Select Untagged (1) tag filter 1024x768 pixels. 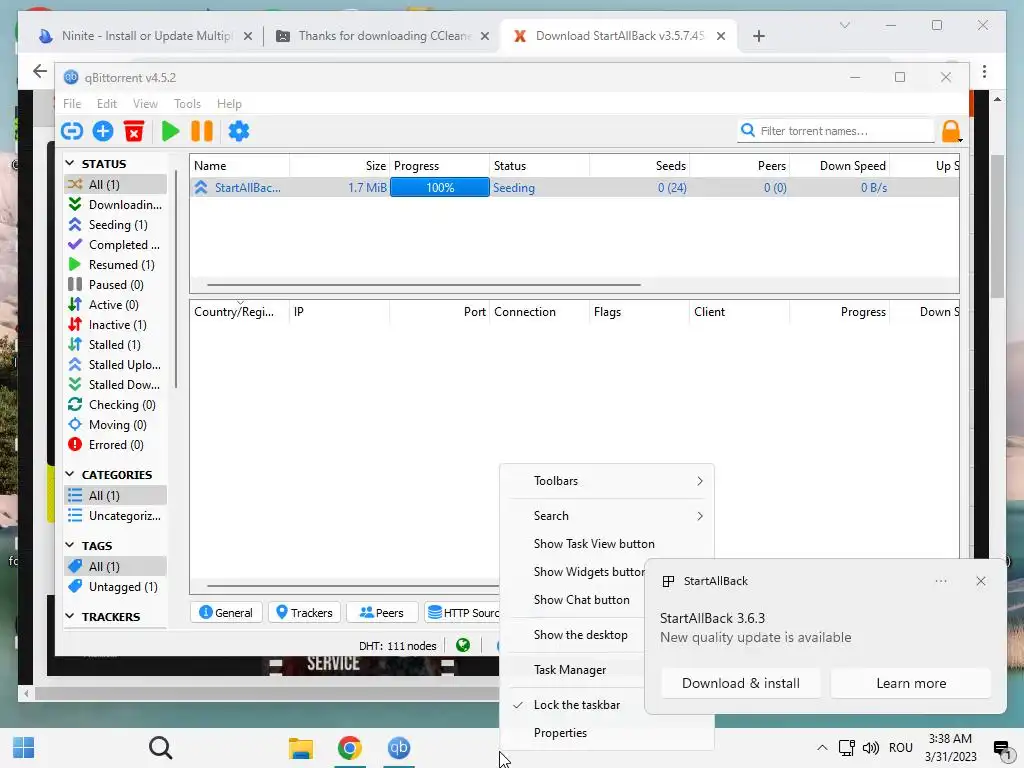point(116,586)
